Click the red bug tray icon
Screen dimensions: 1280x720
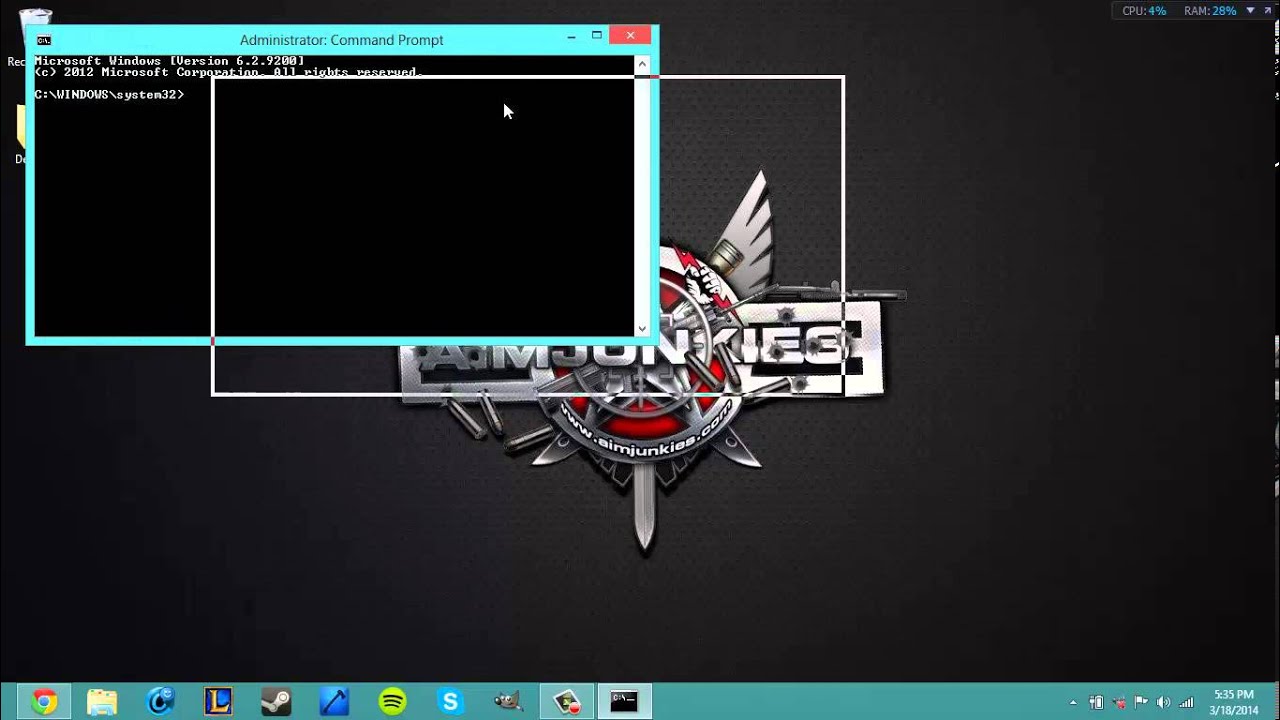1119,703
